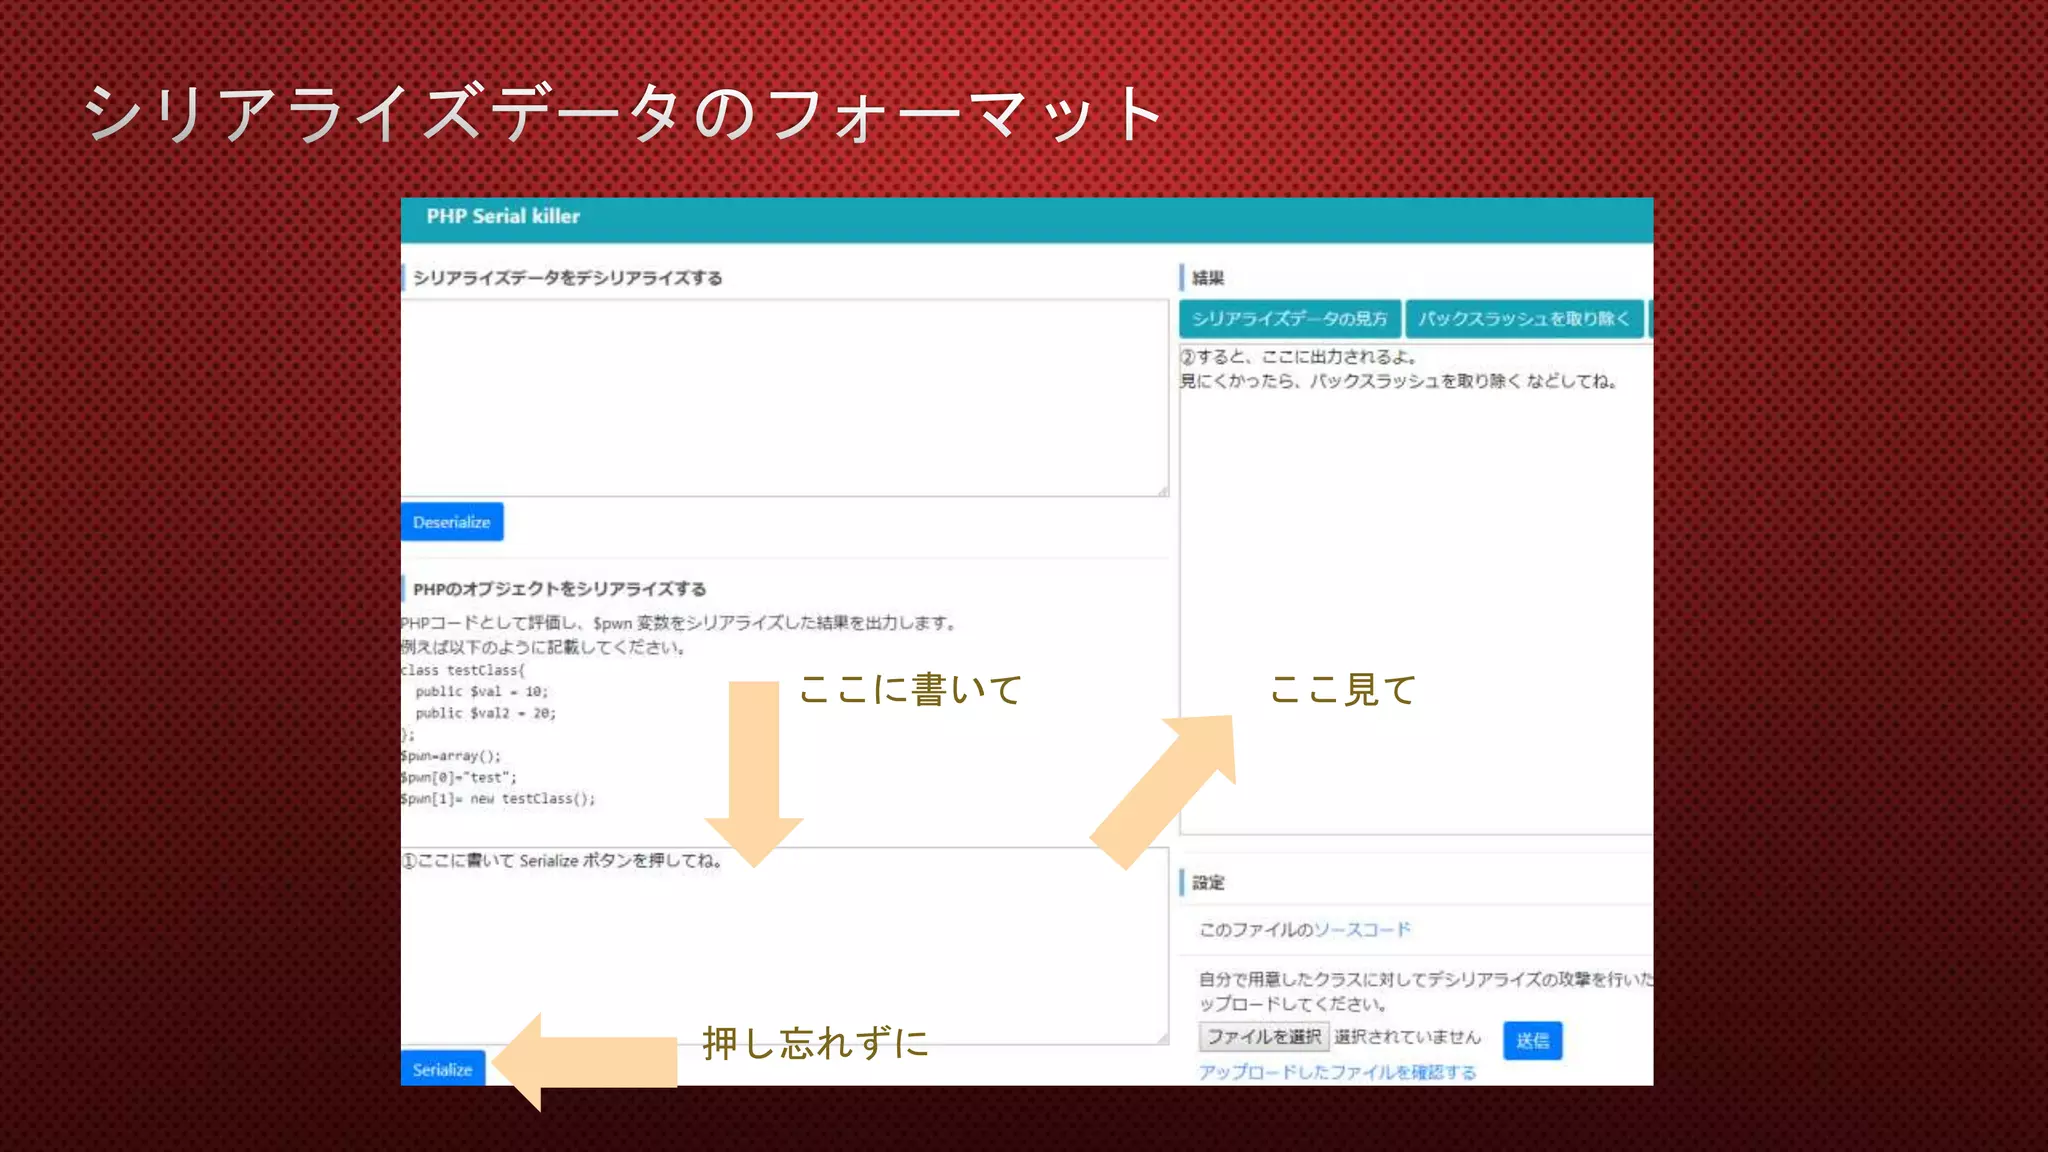The width and height of the screenshot is (2048, 1152).
Task: Open the シリアライズデータの見方 button
Action: click(1290, 319)
